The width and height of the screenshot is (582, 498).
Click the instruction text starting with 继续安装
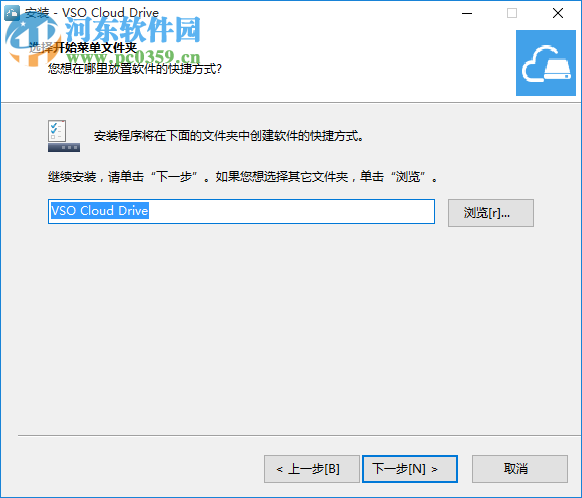(x=243, y=177)
